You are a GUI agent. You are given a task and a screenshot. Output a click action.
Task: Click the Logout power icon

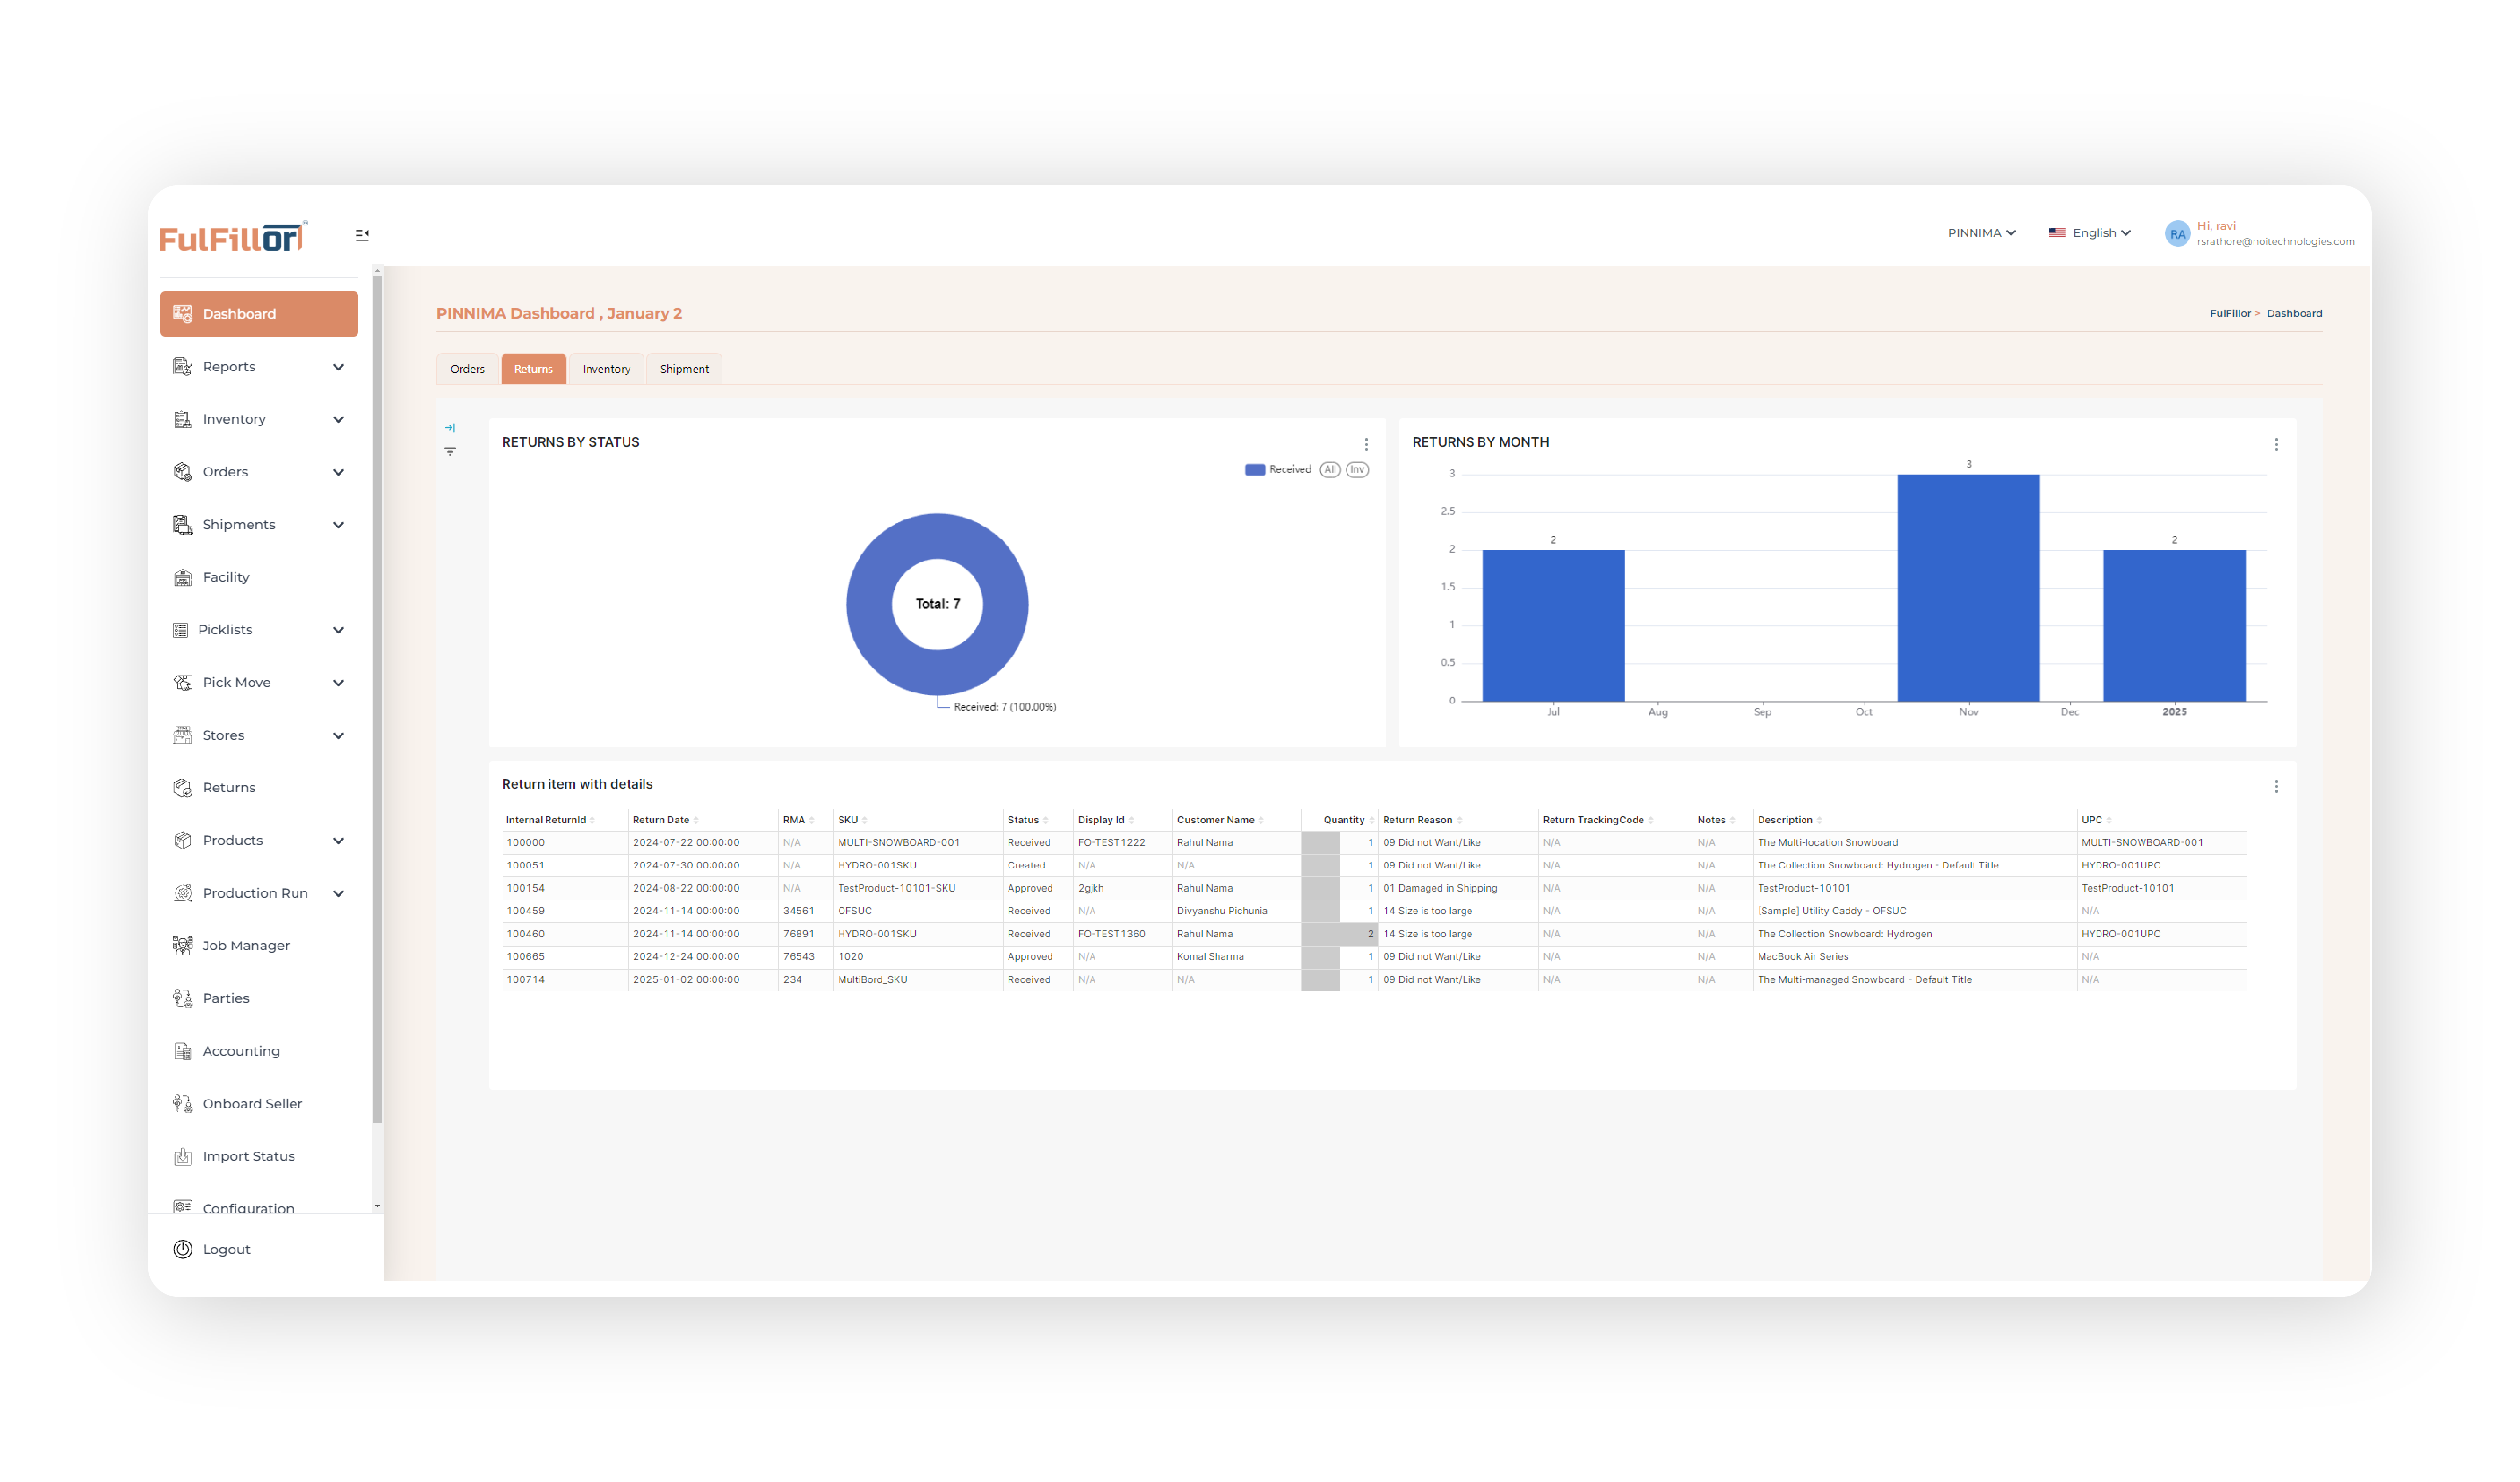point(182,1250)
